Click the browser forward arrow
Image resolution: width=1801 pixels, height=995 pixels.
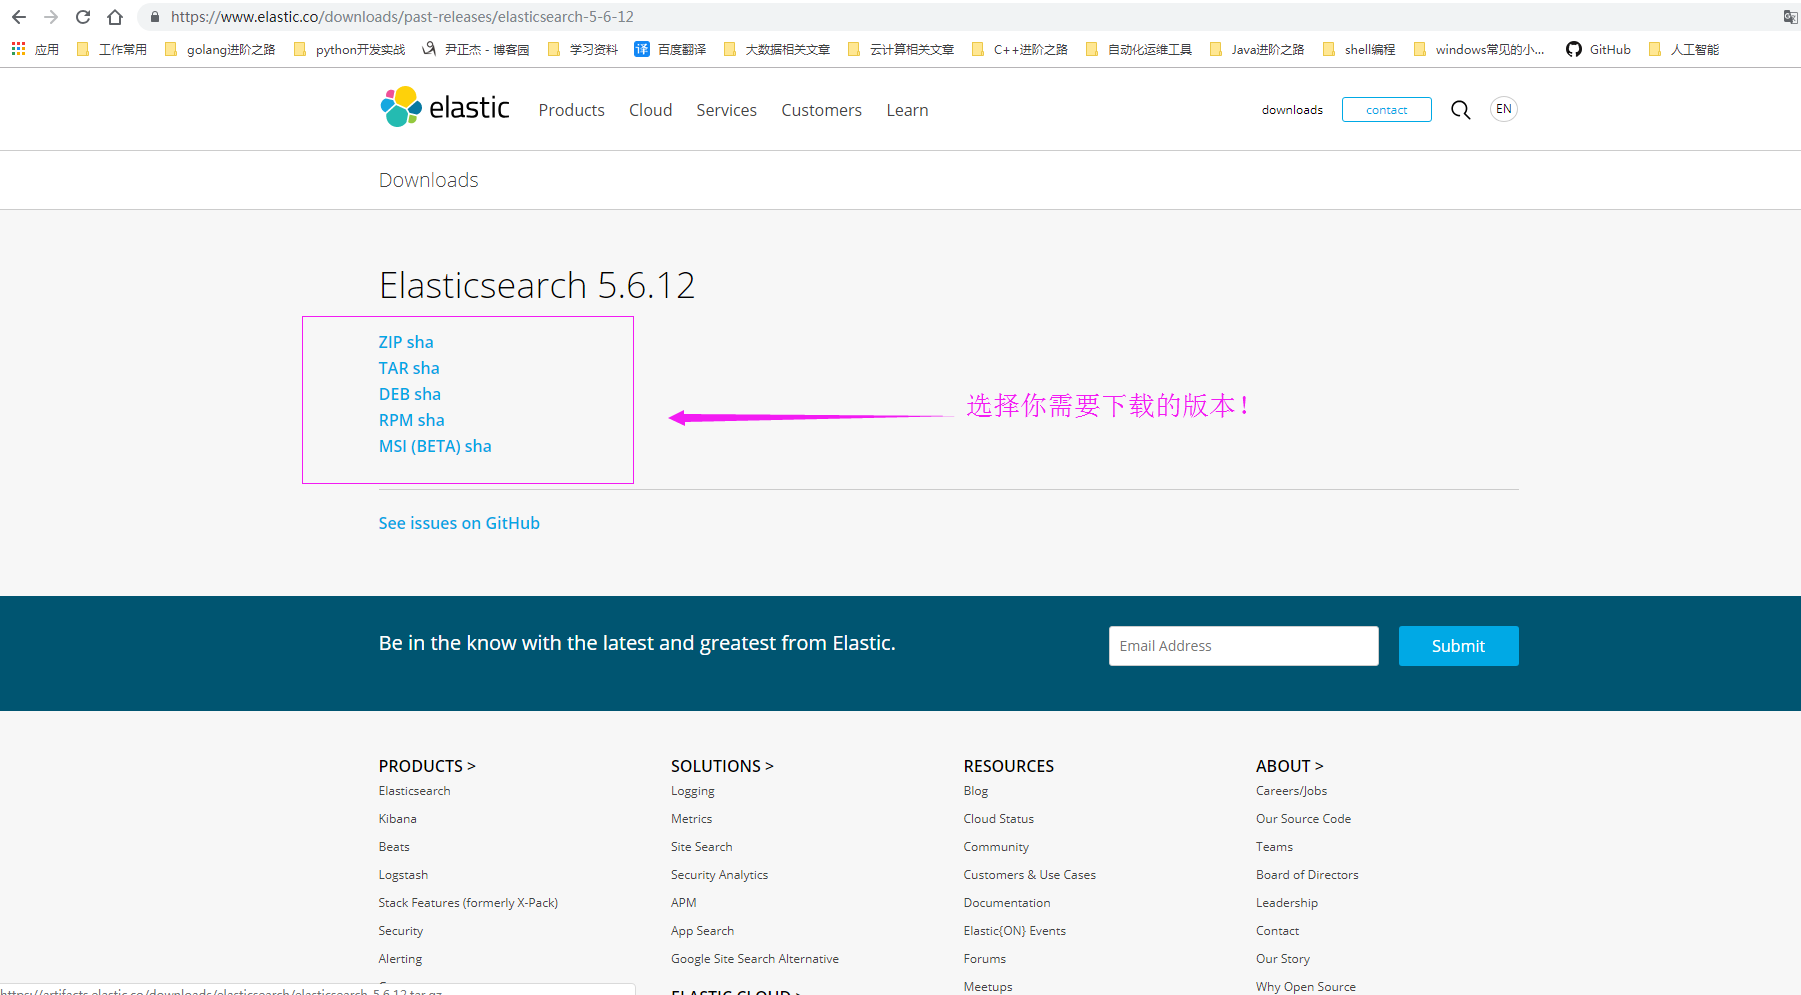51,17
